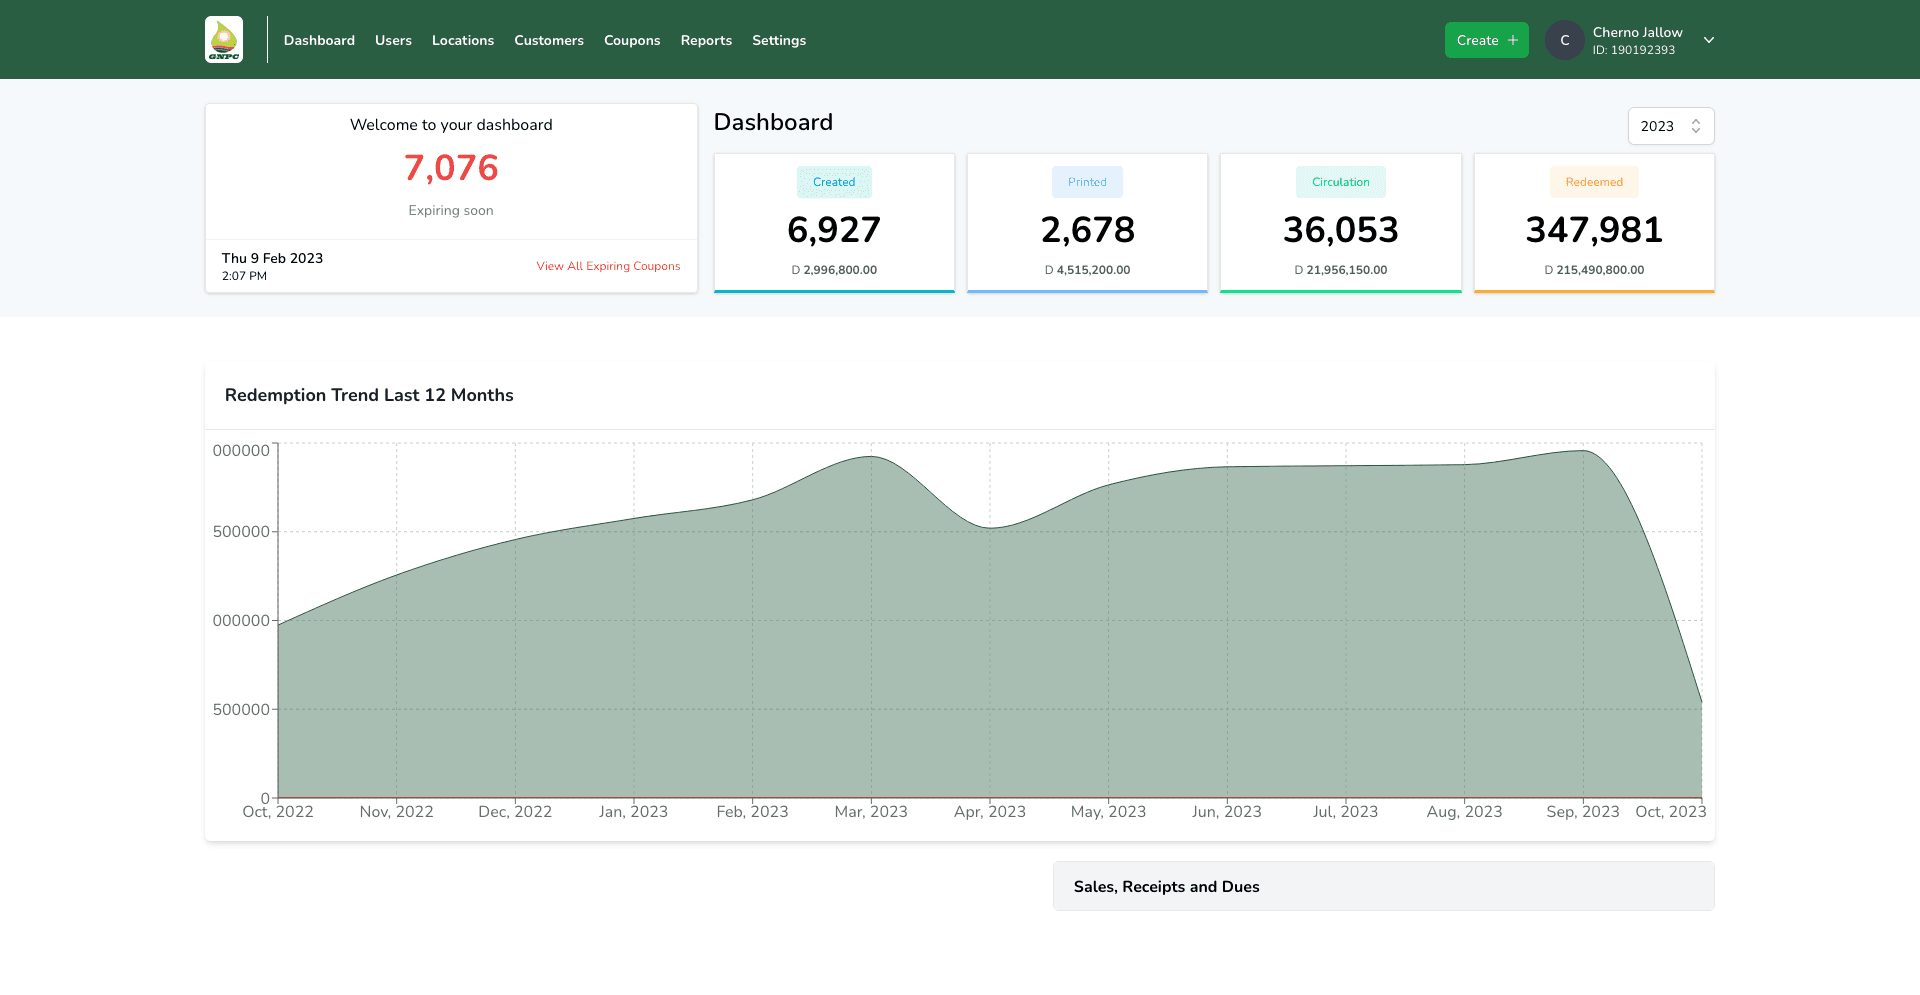Image resolution: width=1920 pixels, height=995 pixels.
Task: Expand the Sales, Receipts and Dues panel
Action: [x=1383, y=886]
